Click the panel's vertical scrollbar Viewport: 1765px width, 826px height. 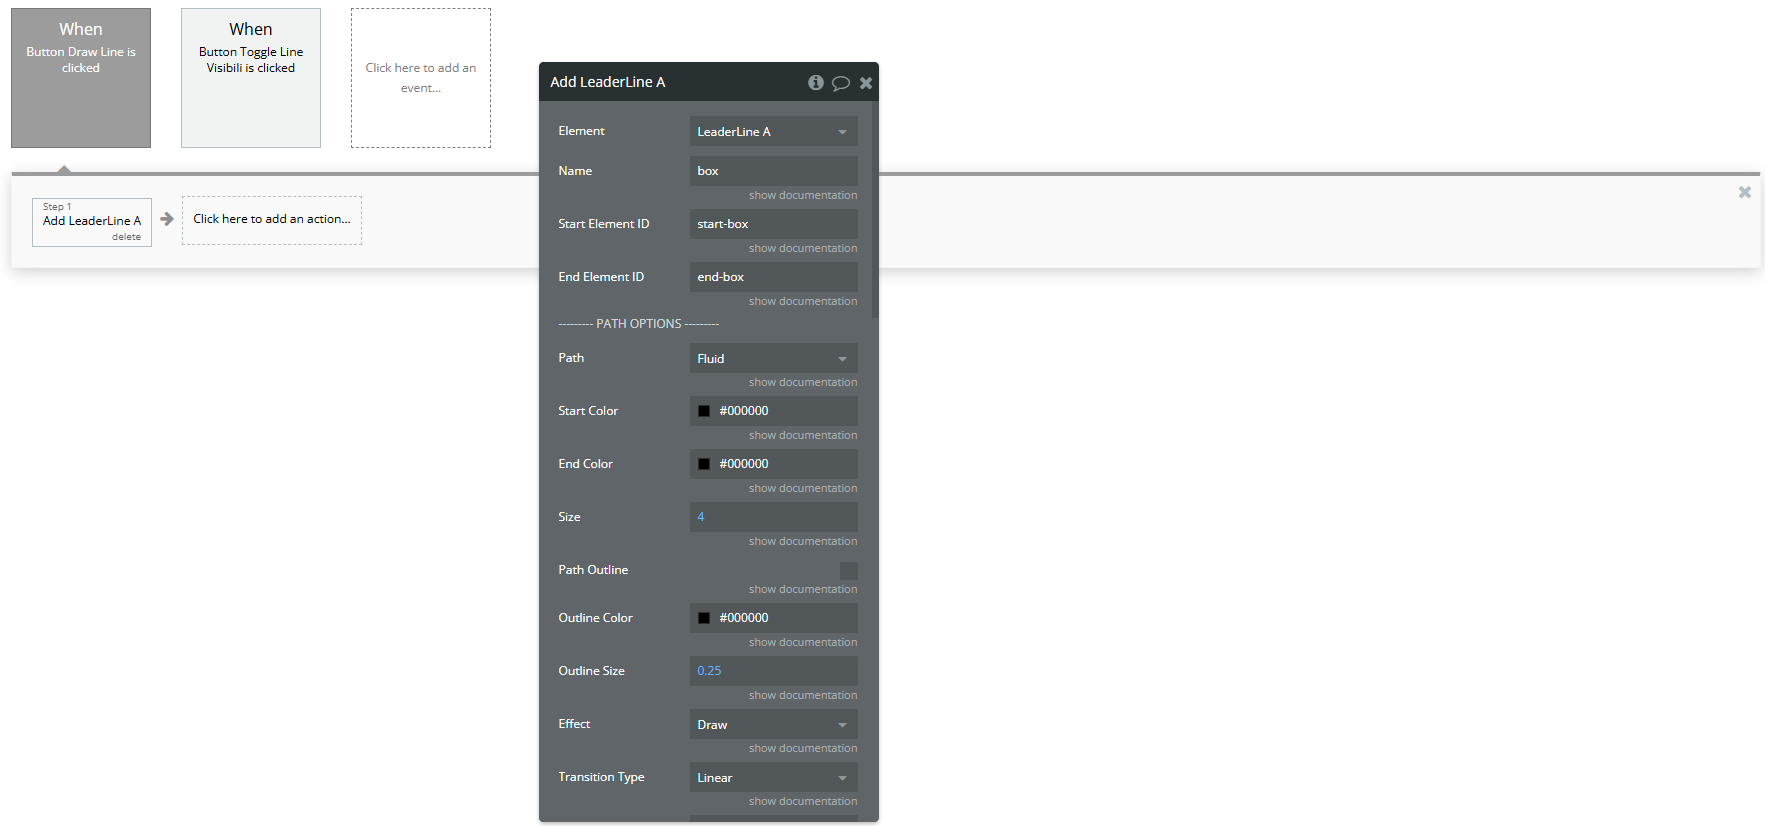click(x=875, y=210)
